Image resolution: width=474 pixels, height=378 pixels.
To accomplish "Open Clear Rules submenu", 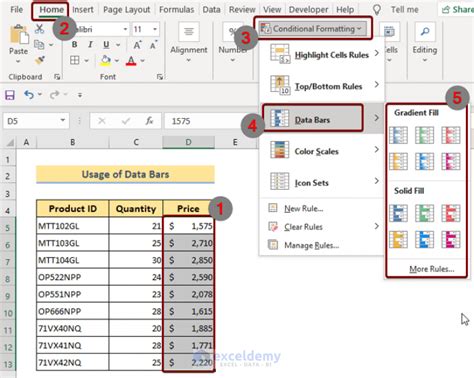I will click(322, 227).
